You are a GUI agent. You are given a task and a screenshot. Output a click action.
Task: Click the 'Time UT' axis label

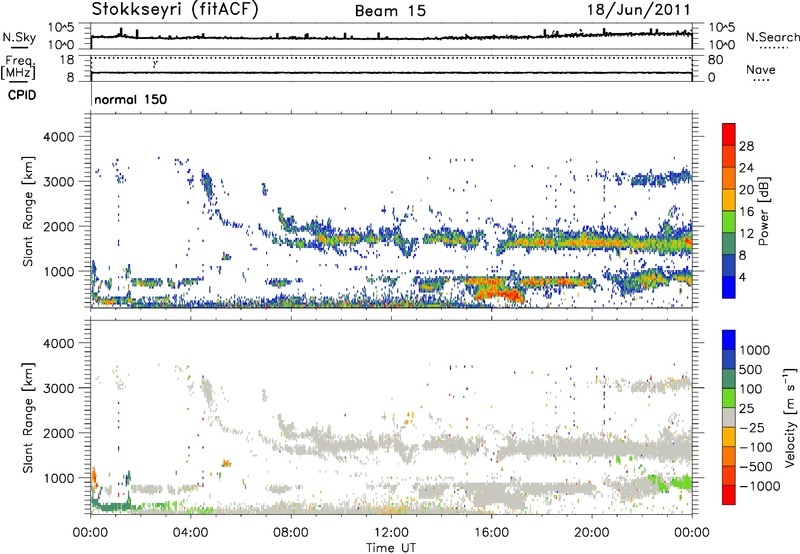pyautogui.click(x=391, y=548)
